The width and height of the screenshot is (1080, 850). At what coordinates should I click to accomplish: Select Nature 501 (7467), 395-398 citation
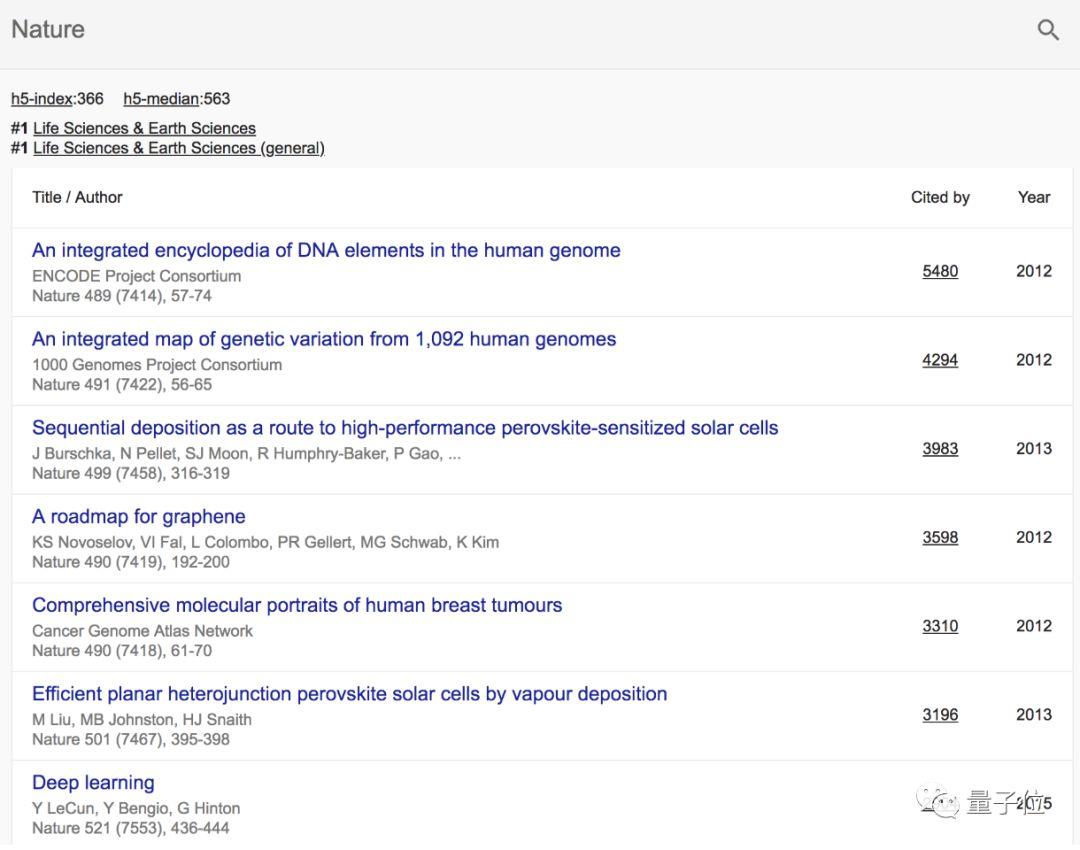(x=131, y=740)
